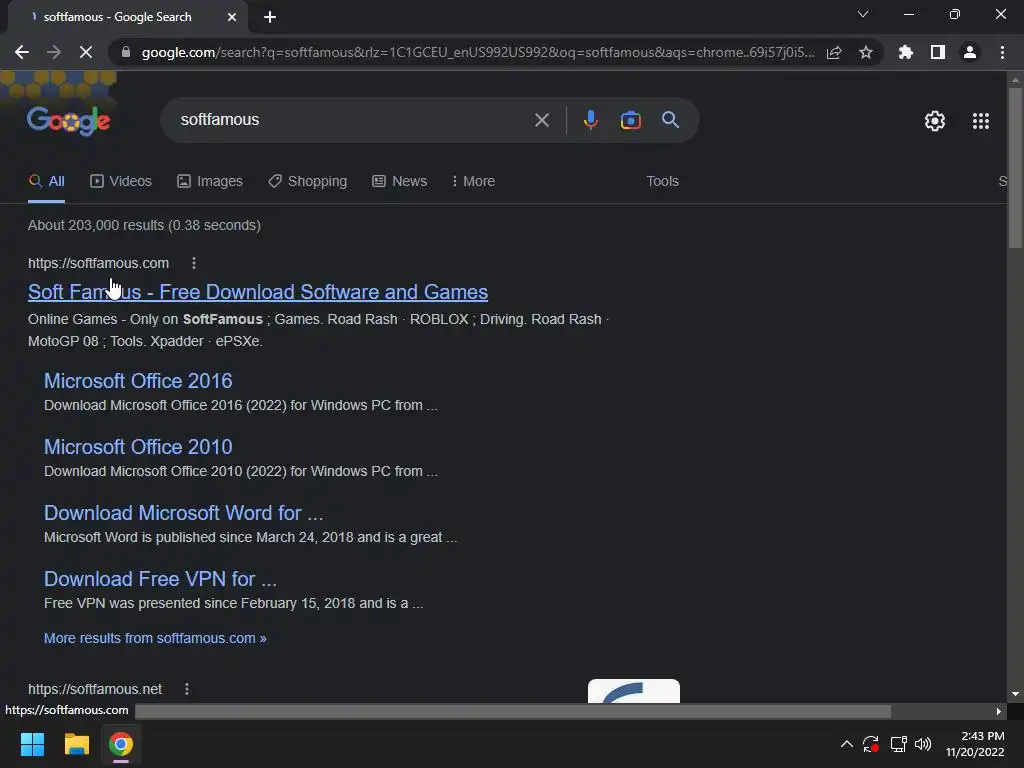The height and width of the screenshot is (768, 1024).
Task: Click Chrome icon in taskbar
Action: [x=121, y=744]
